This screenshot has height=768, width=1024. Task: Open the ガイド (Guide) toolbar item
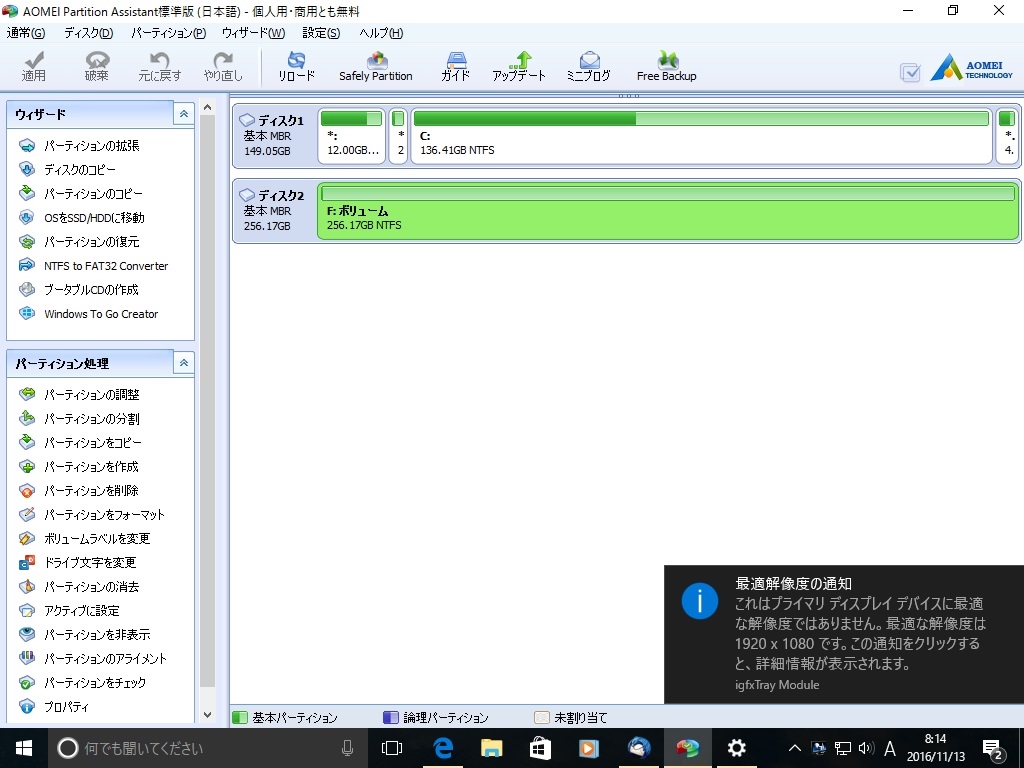[x=455, y=67]
